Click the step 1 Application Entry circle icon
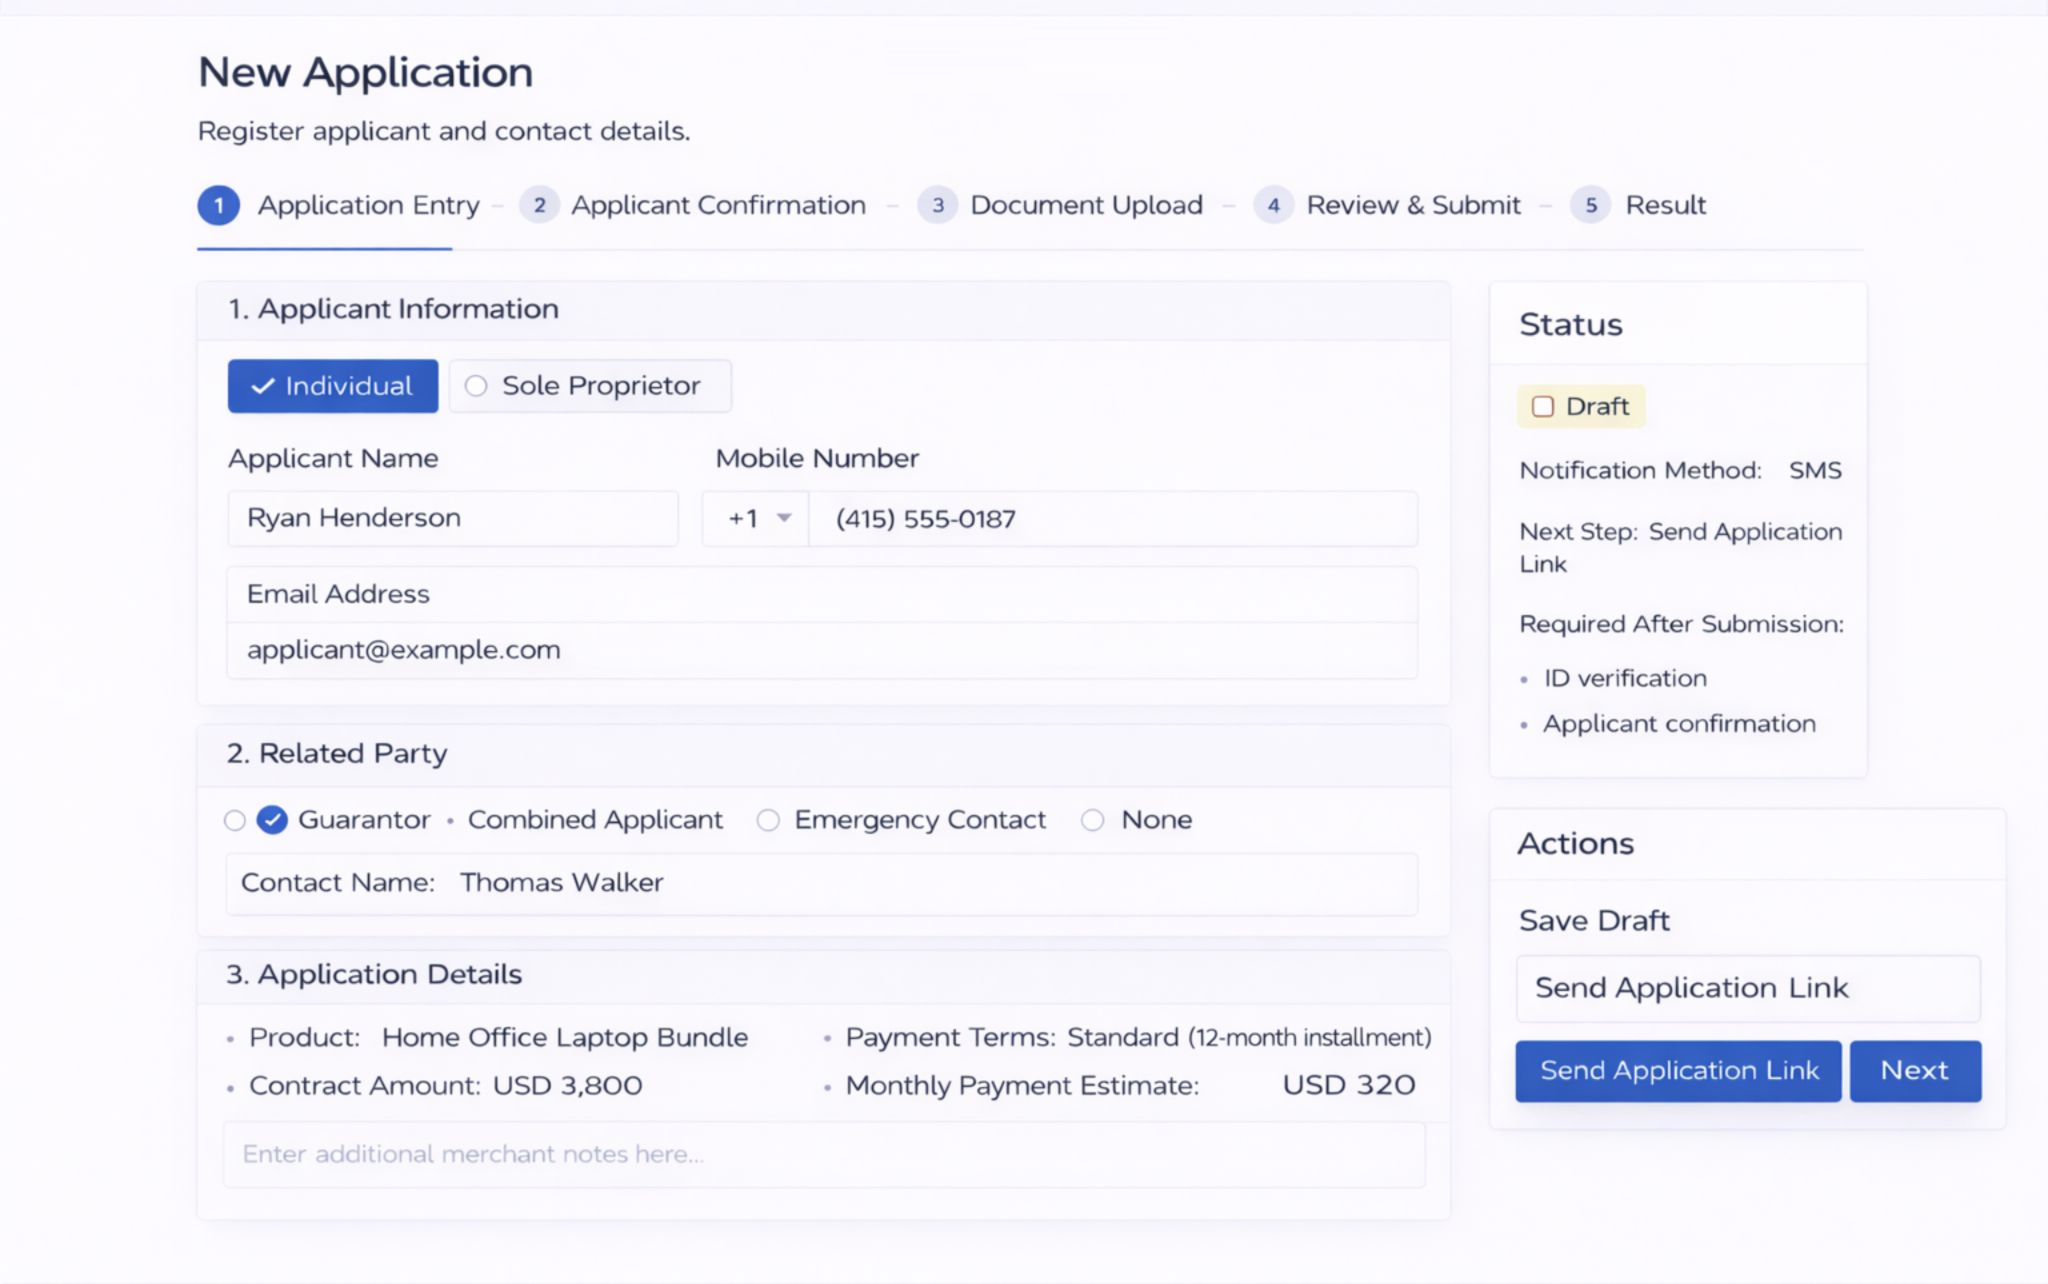The width and height of the screenshot is (2048, 1284). 218,206
